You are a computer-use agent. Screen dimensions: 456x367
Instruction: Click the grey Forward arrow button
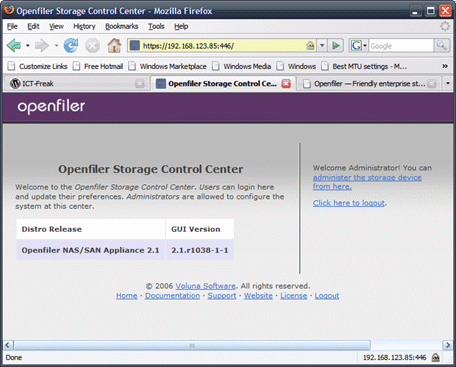42,45
